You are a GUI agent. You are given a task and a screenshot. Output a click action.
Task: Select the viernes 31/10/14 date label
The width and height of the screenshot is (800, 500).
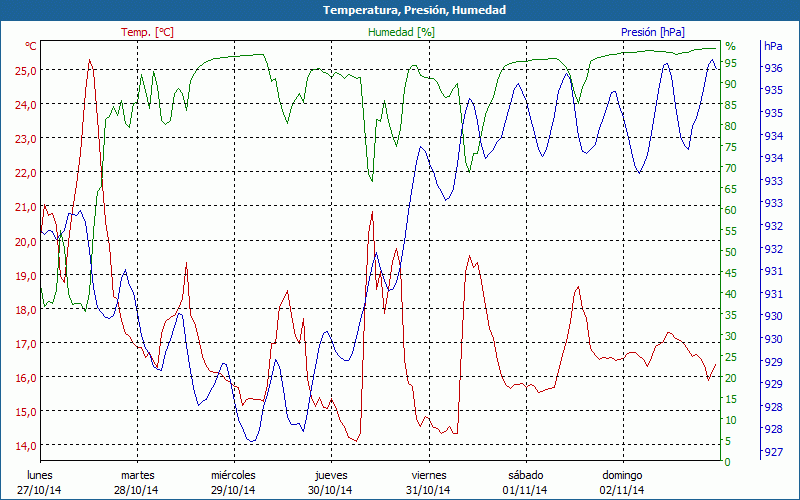tap(428, 482)
